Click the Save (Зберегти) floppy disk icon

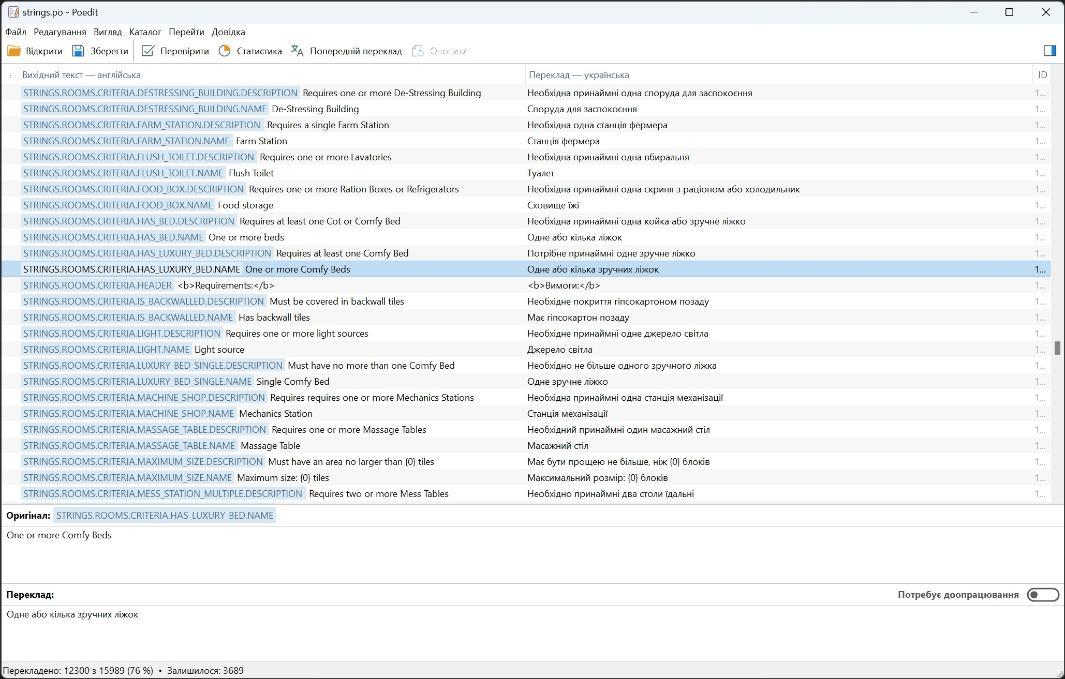[78, 51]
